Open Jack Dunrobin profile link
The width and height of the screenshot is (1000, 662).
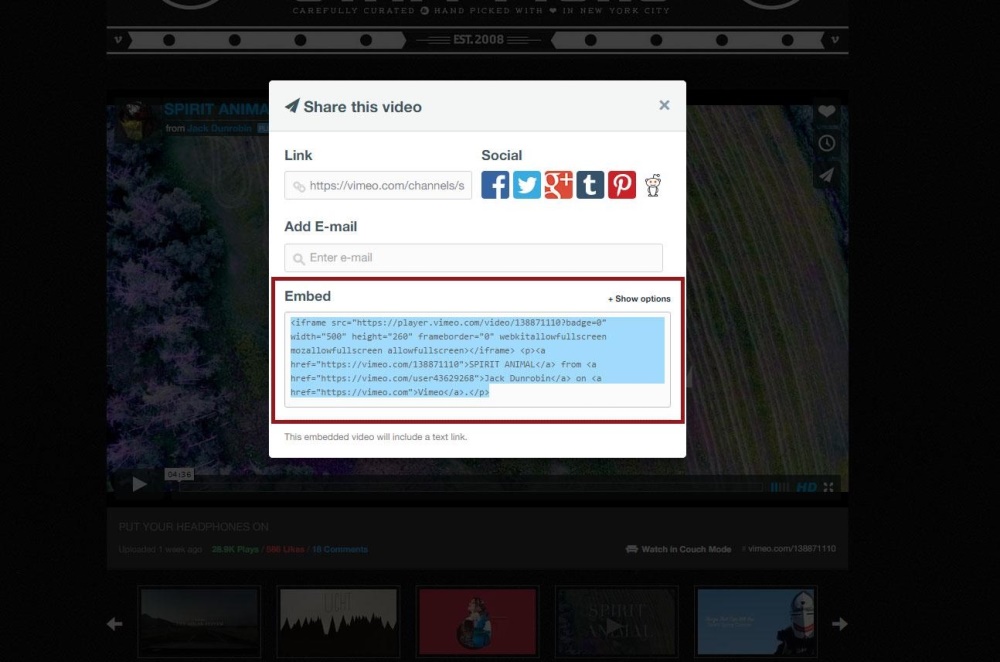tap(219, 128)
